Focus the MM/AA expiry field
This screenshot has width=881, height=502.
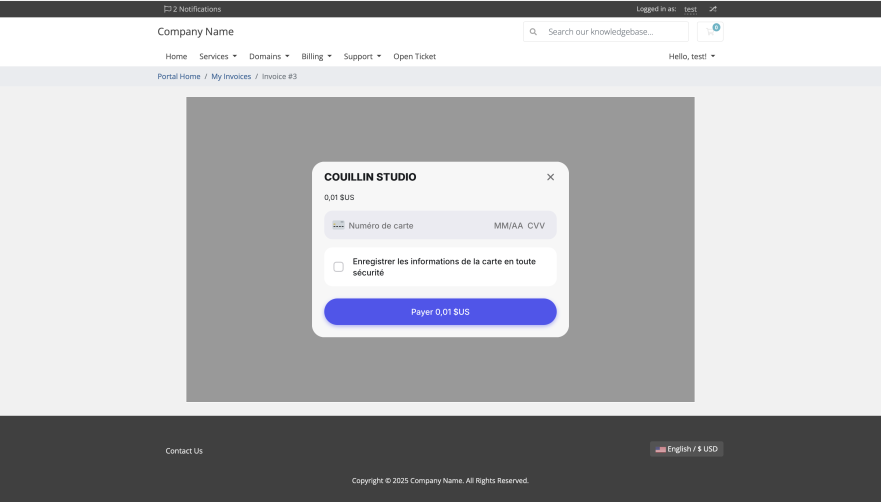click(x=508, y=225)
